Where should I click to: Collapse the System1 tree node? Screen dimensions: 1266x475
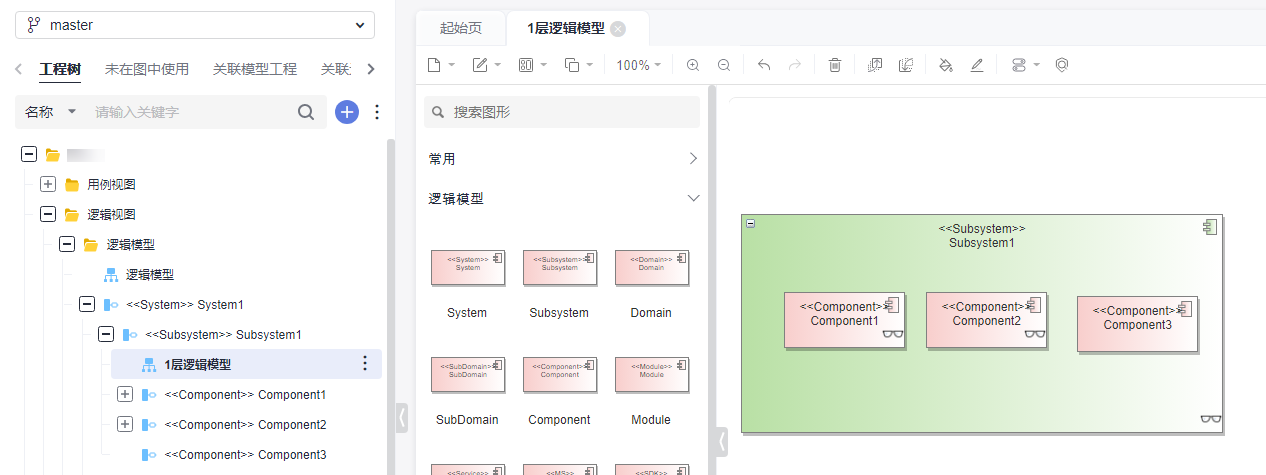pos(87,305)
